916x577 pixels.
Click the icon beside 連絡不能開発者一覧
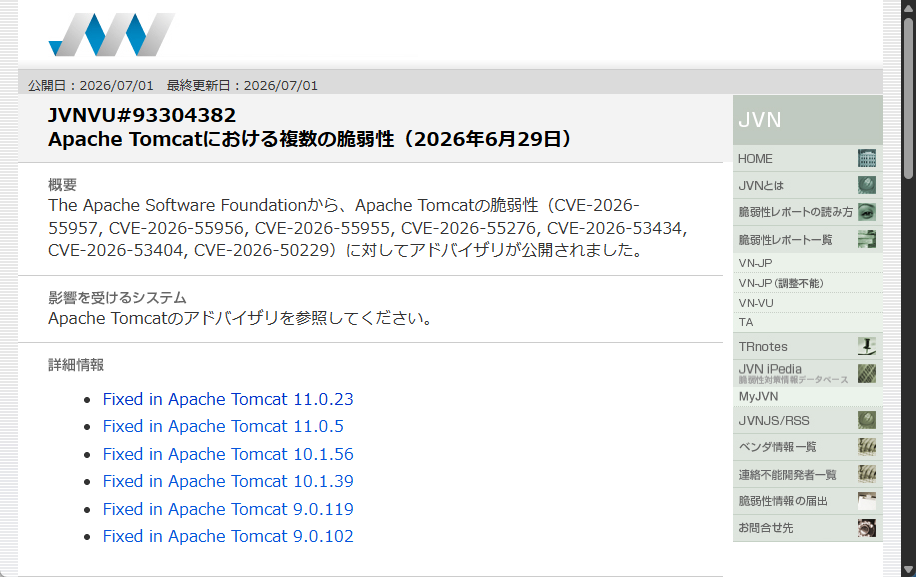click(x=866, y=474)
